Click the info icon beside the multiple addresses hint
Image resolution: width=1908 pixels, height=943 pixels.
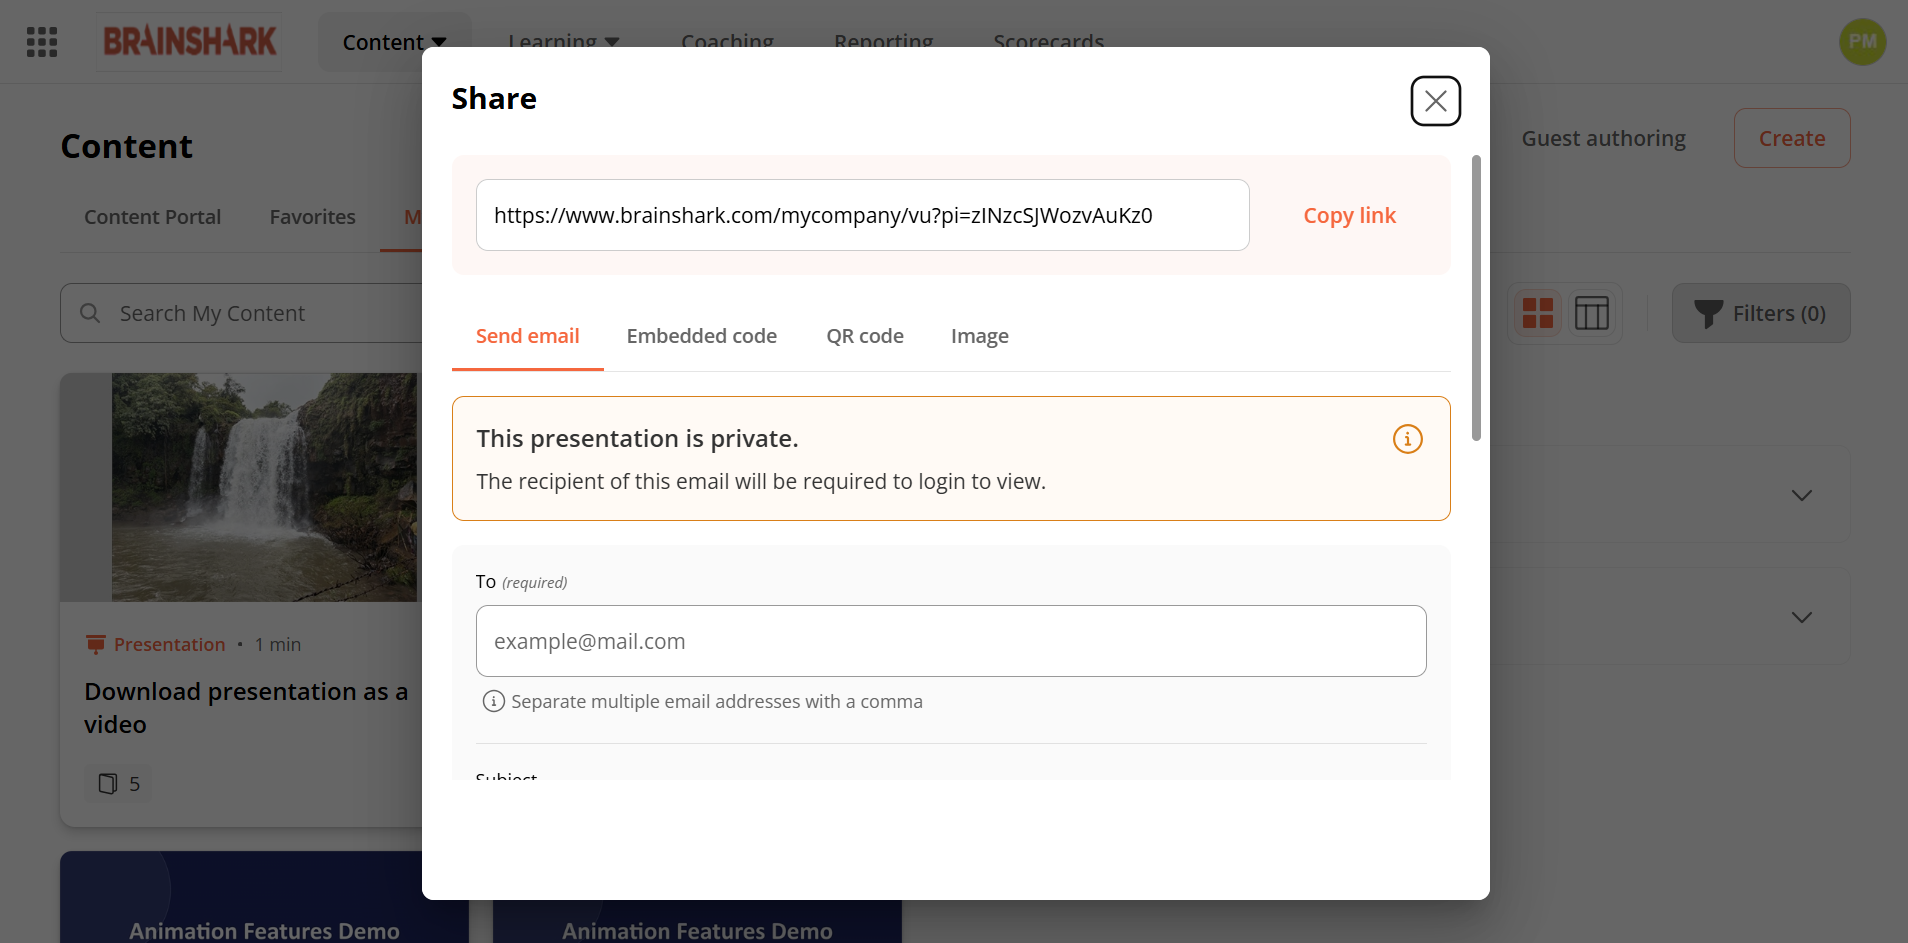[494, 701]
